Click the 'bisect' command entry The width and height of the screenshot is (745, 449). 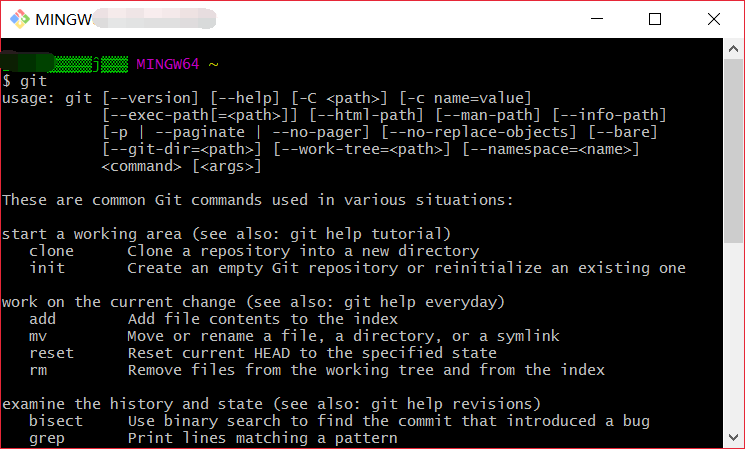pyautogui.click(x=56, y=421)
